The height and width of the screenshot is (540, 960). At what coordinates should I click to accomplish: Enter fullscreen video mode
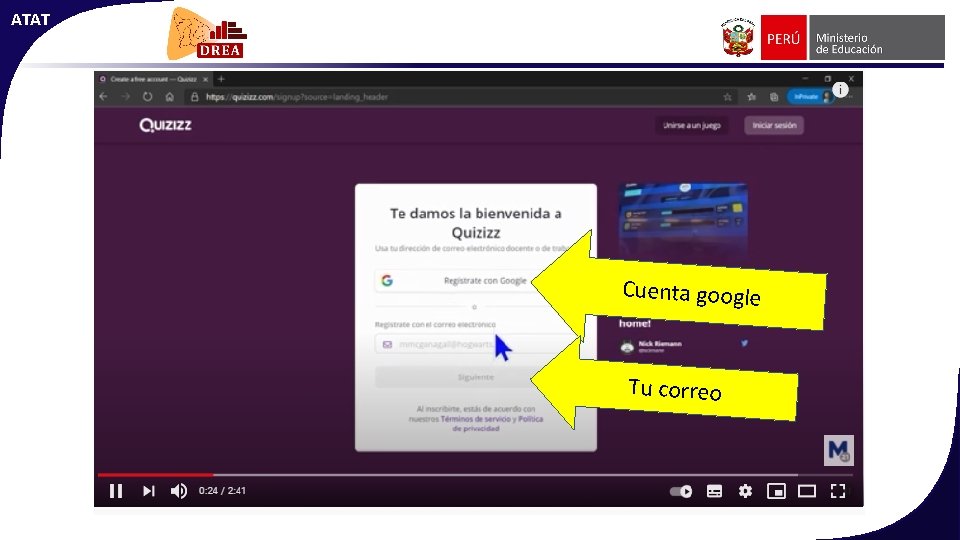pos(838,491)
